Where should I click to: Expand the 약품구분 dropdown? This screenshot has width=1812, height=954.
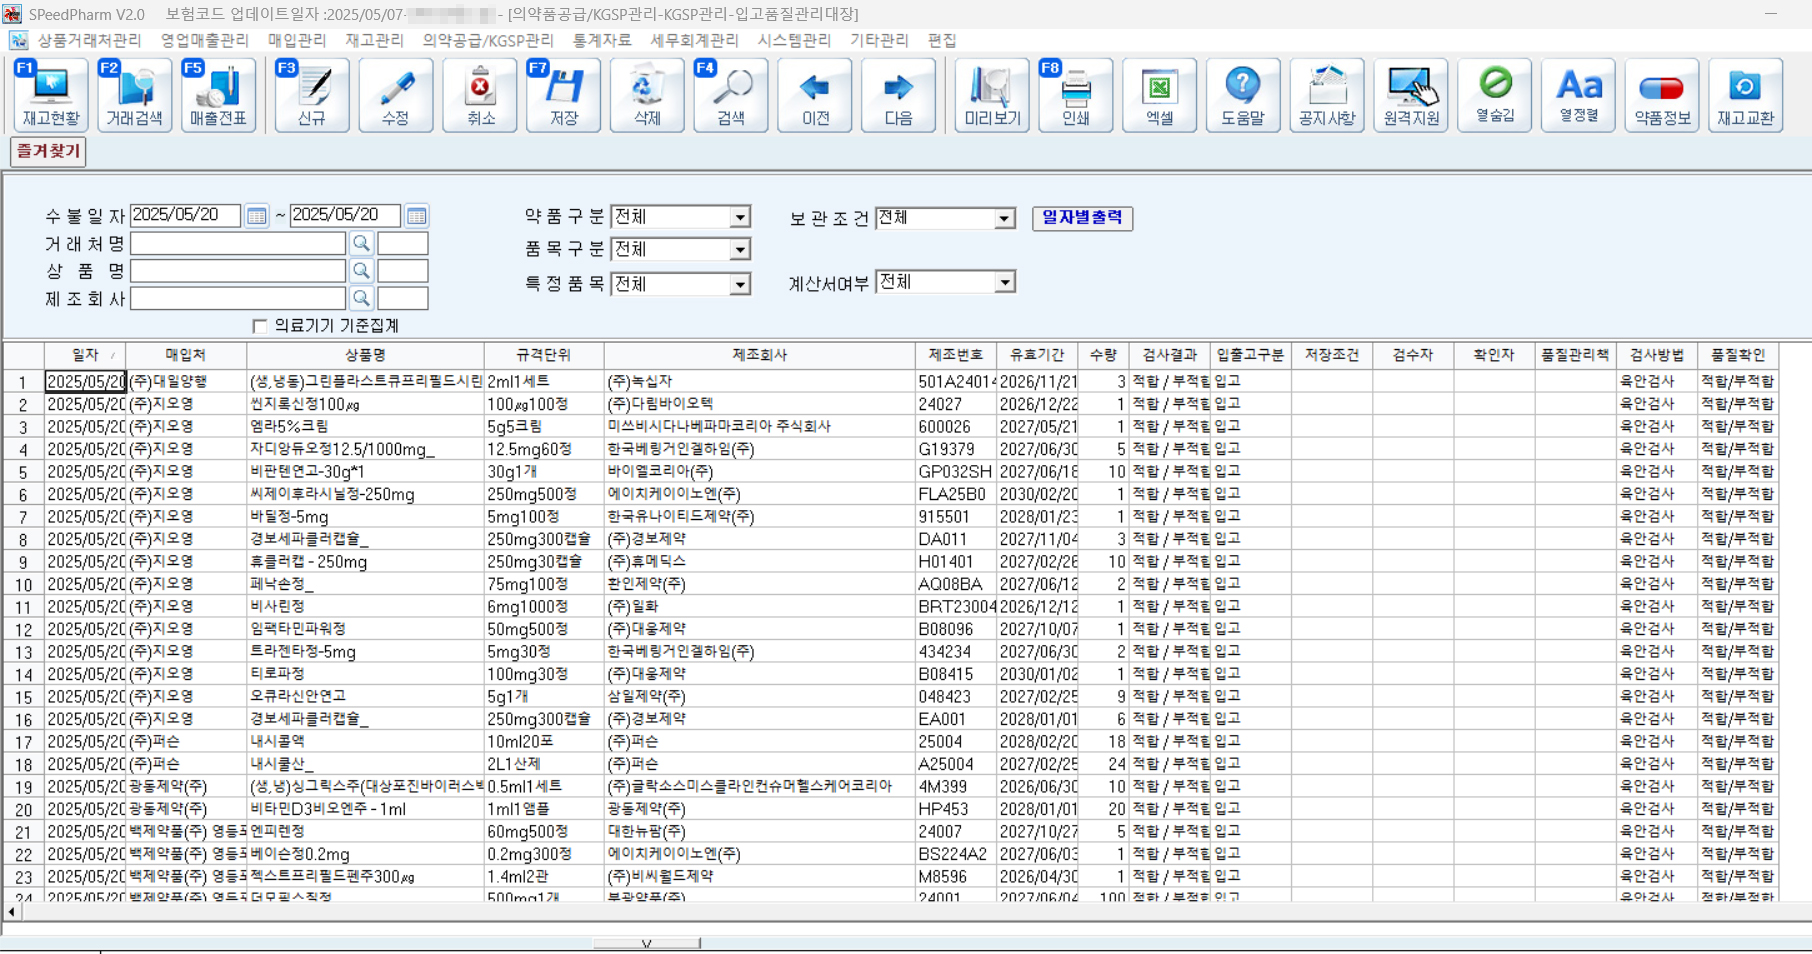(740, 217)
